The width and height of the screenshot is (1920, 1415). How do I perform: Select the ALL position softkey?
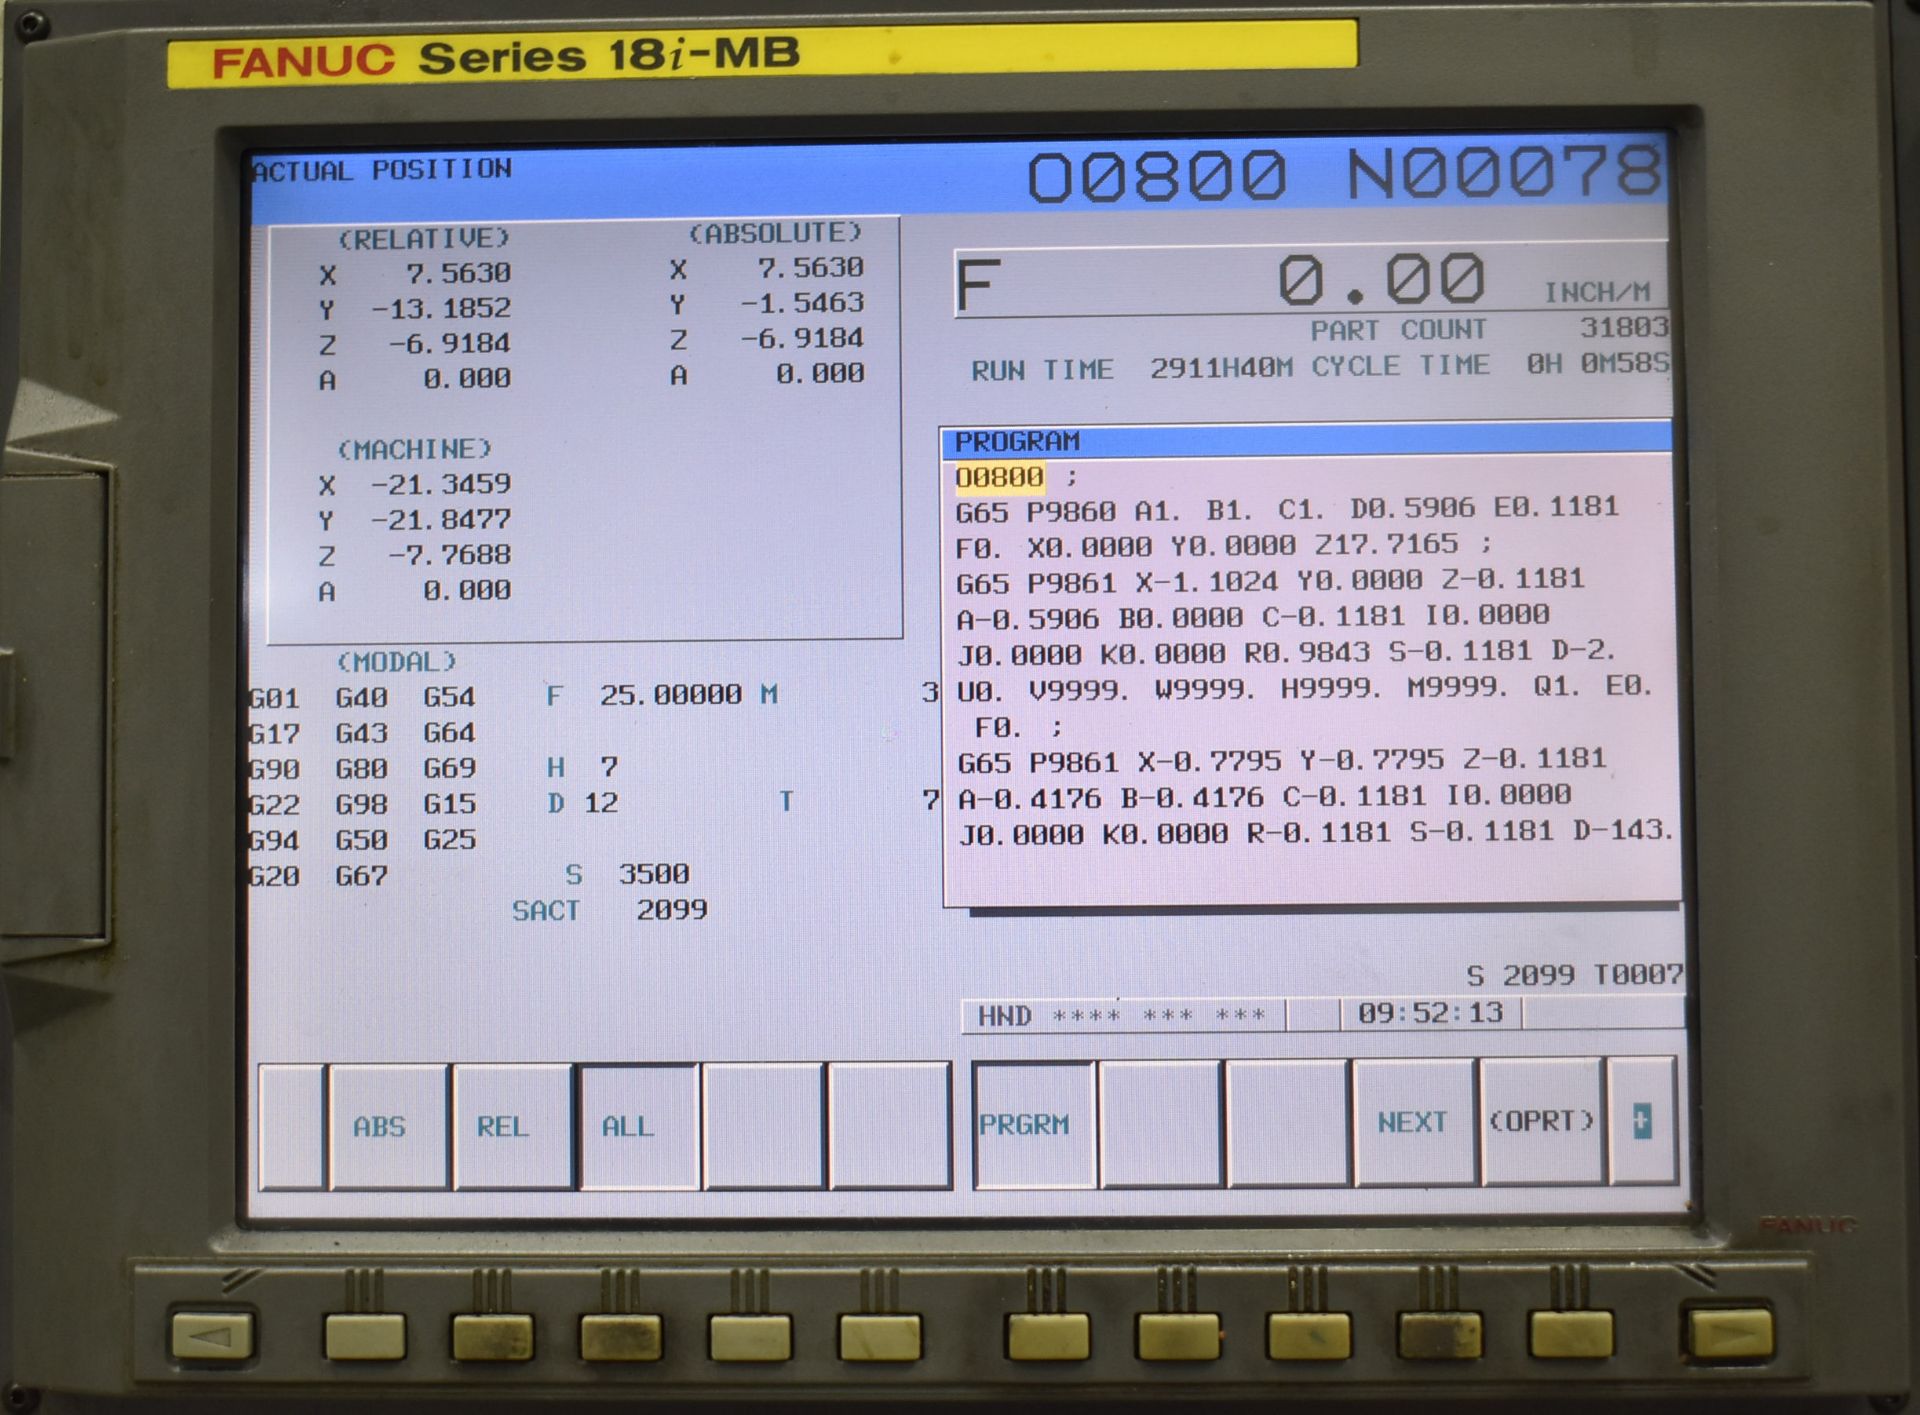coord(638,1126)
